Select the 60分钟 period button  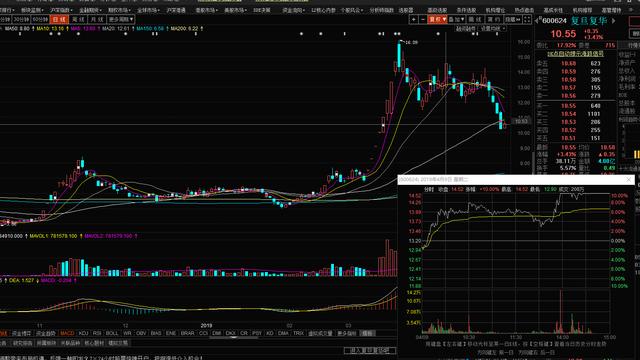(x=40, y=19)
